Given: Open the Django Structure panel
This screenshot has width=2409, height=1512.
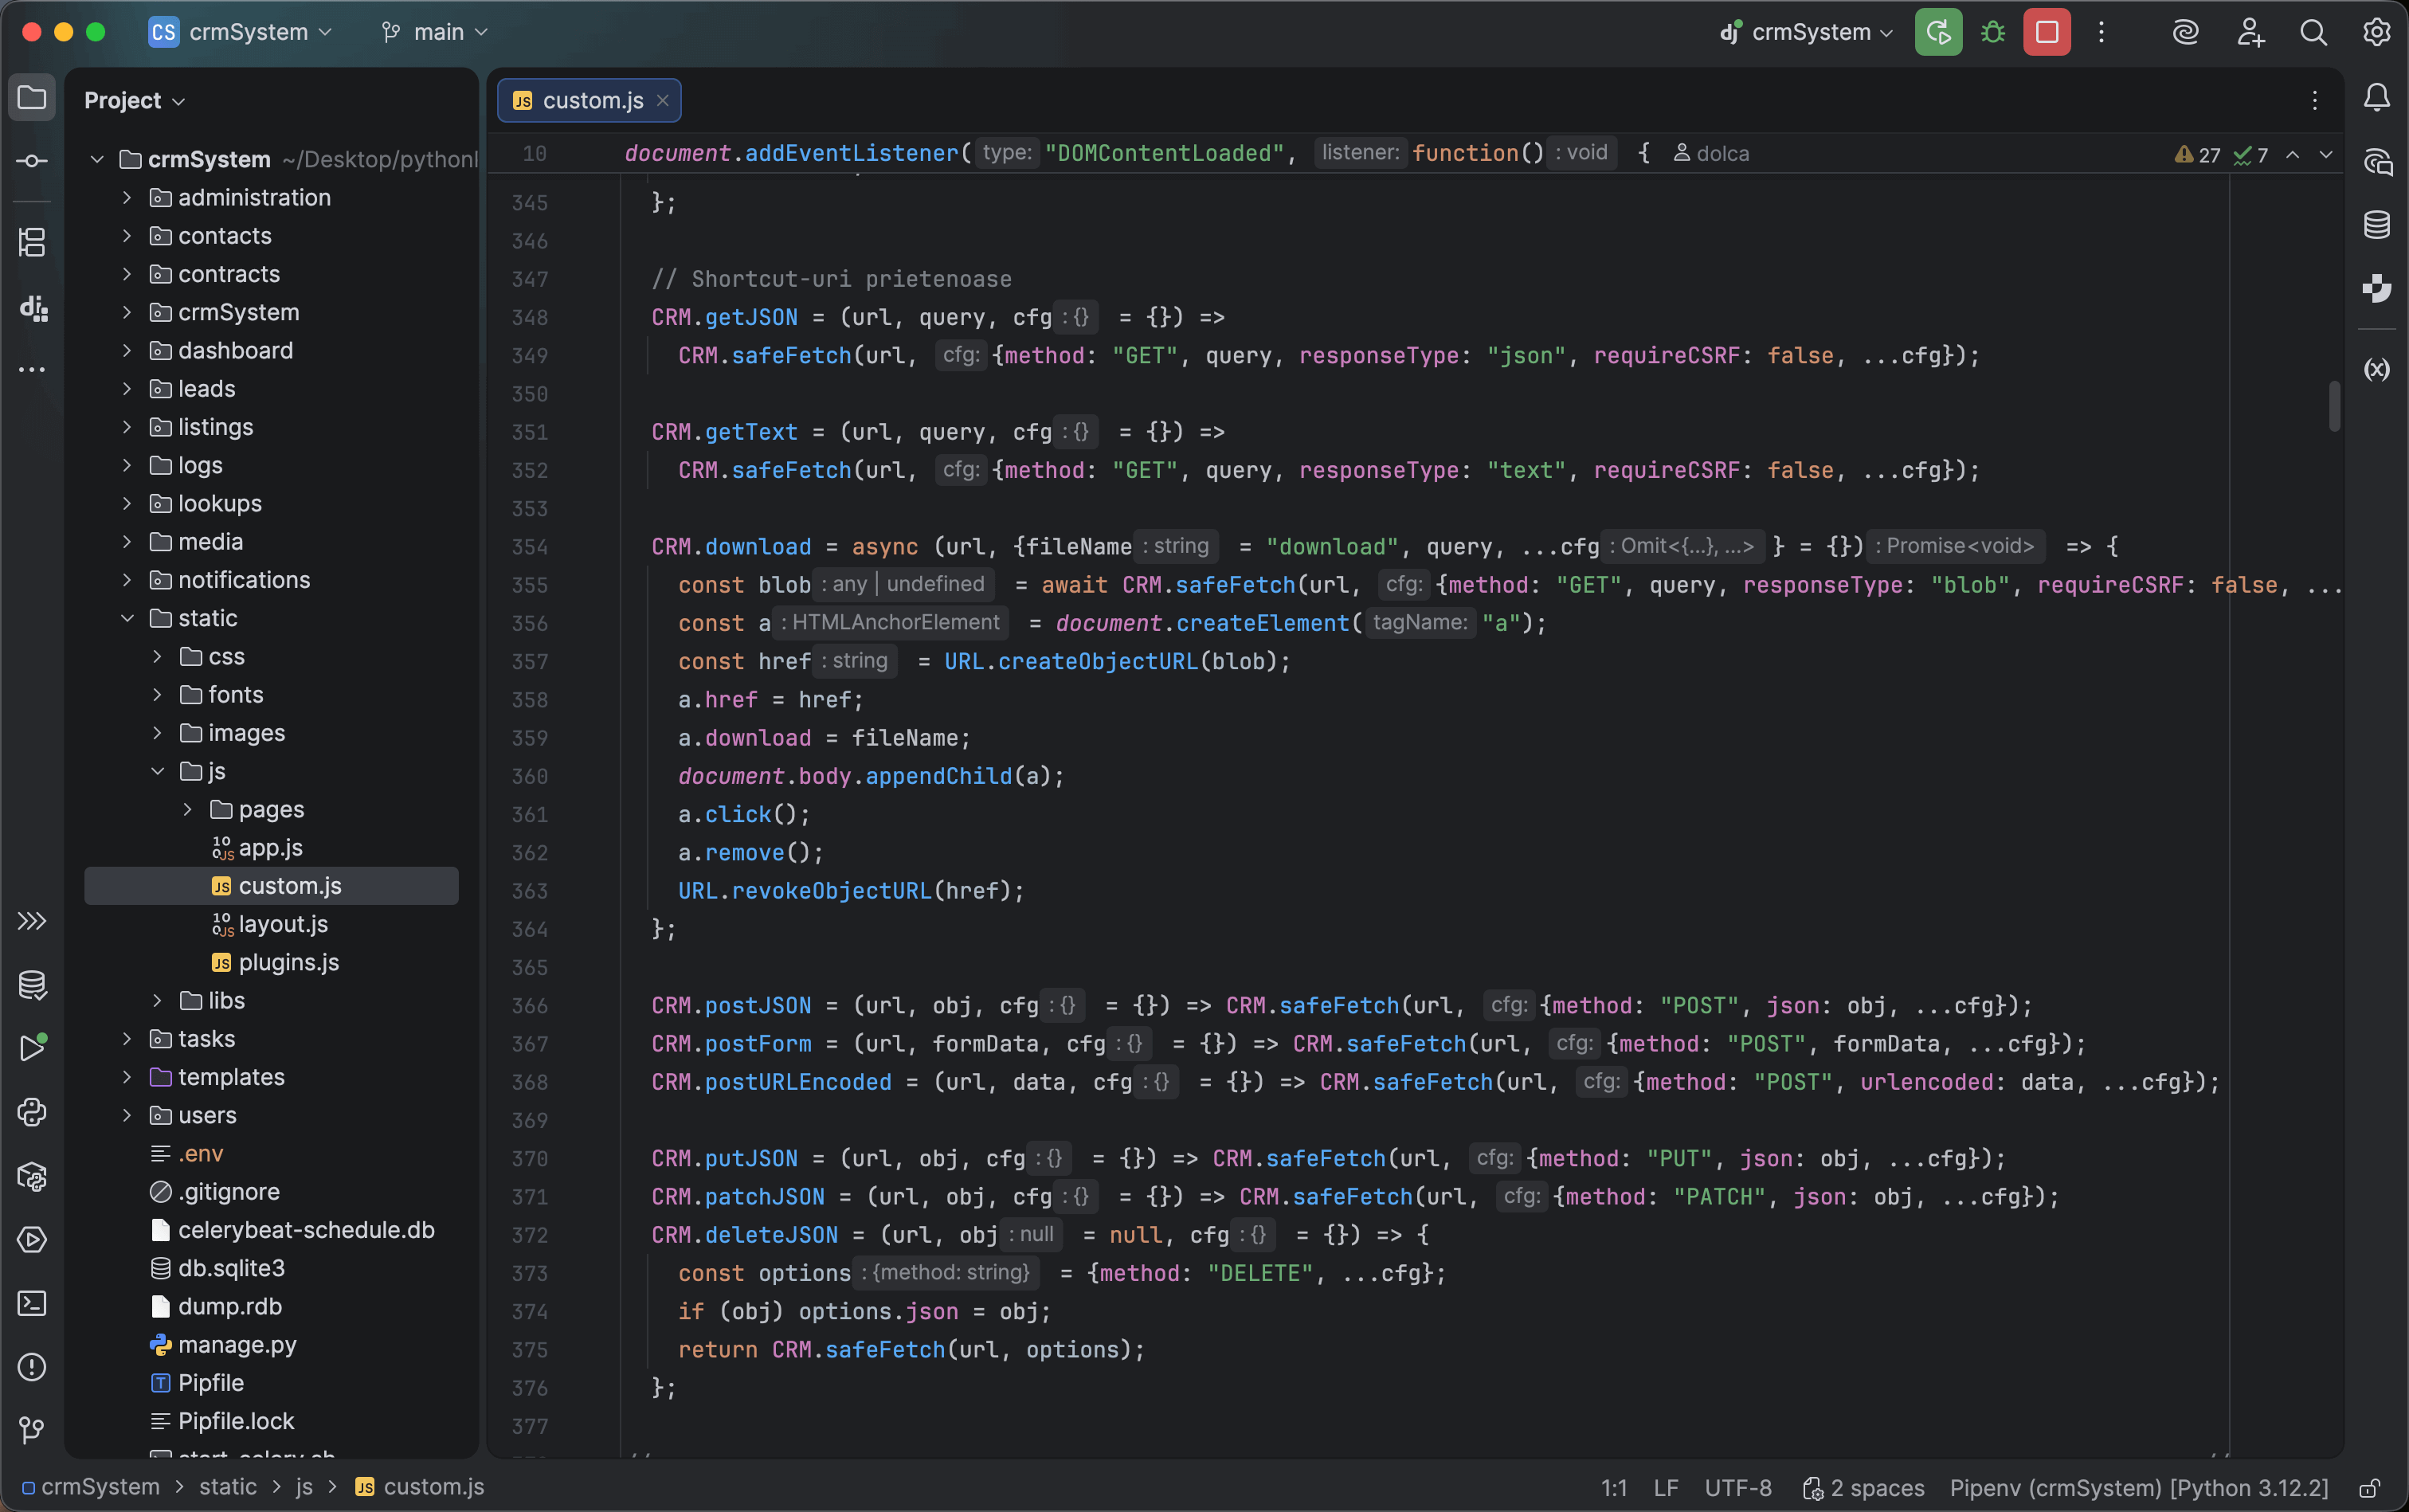Looking at the screenshot, I should coord(32,308).
